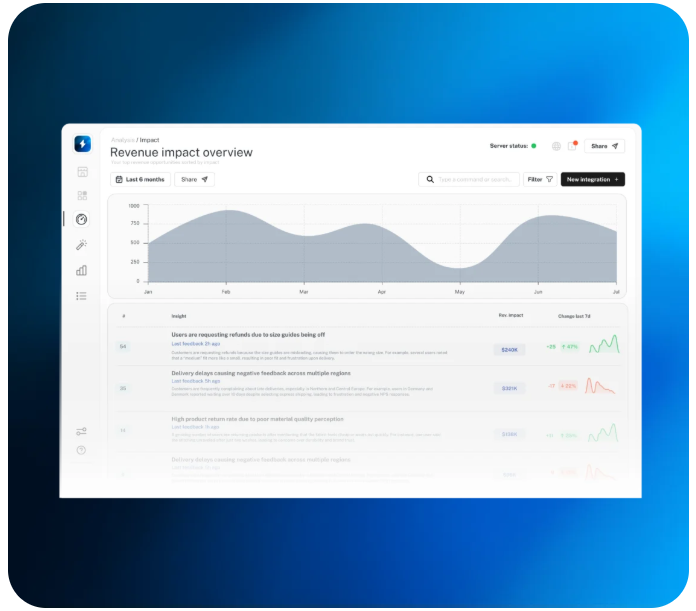Open the storefront icon in the sidebar
696x611 pixels.
[82, 171]
